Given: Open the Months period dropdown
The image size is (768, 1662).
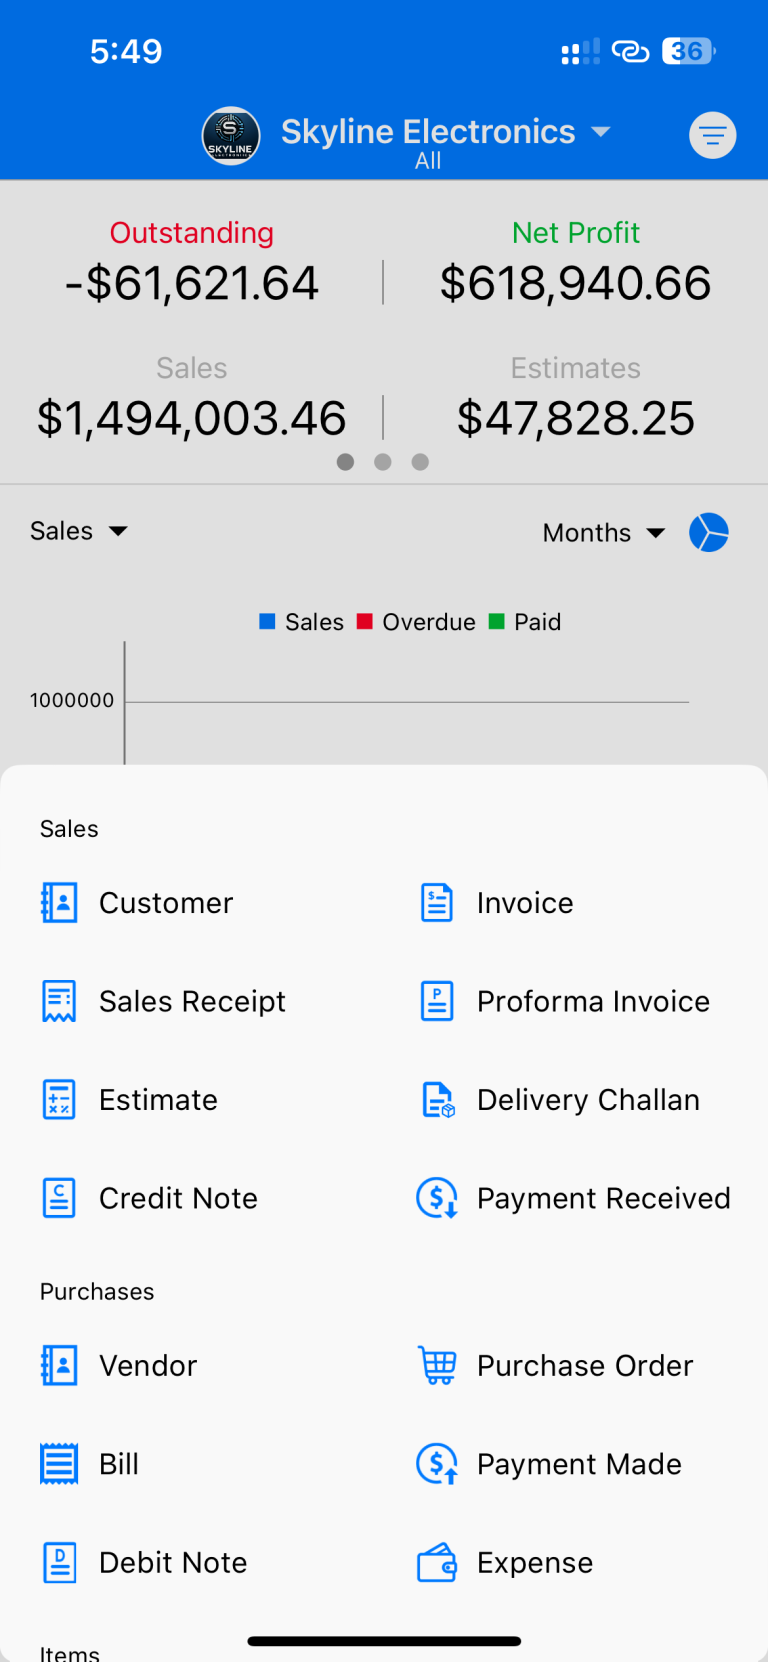Looking at the screenshot, I should (603, 533).
